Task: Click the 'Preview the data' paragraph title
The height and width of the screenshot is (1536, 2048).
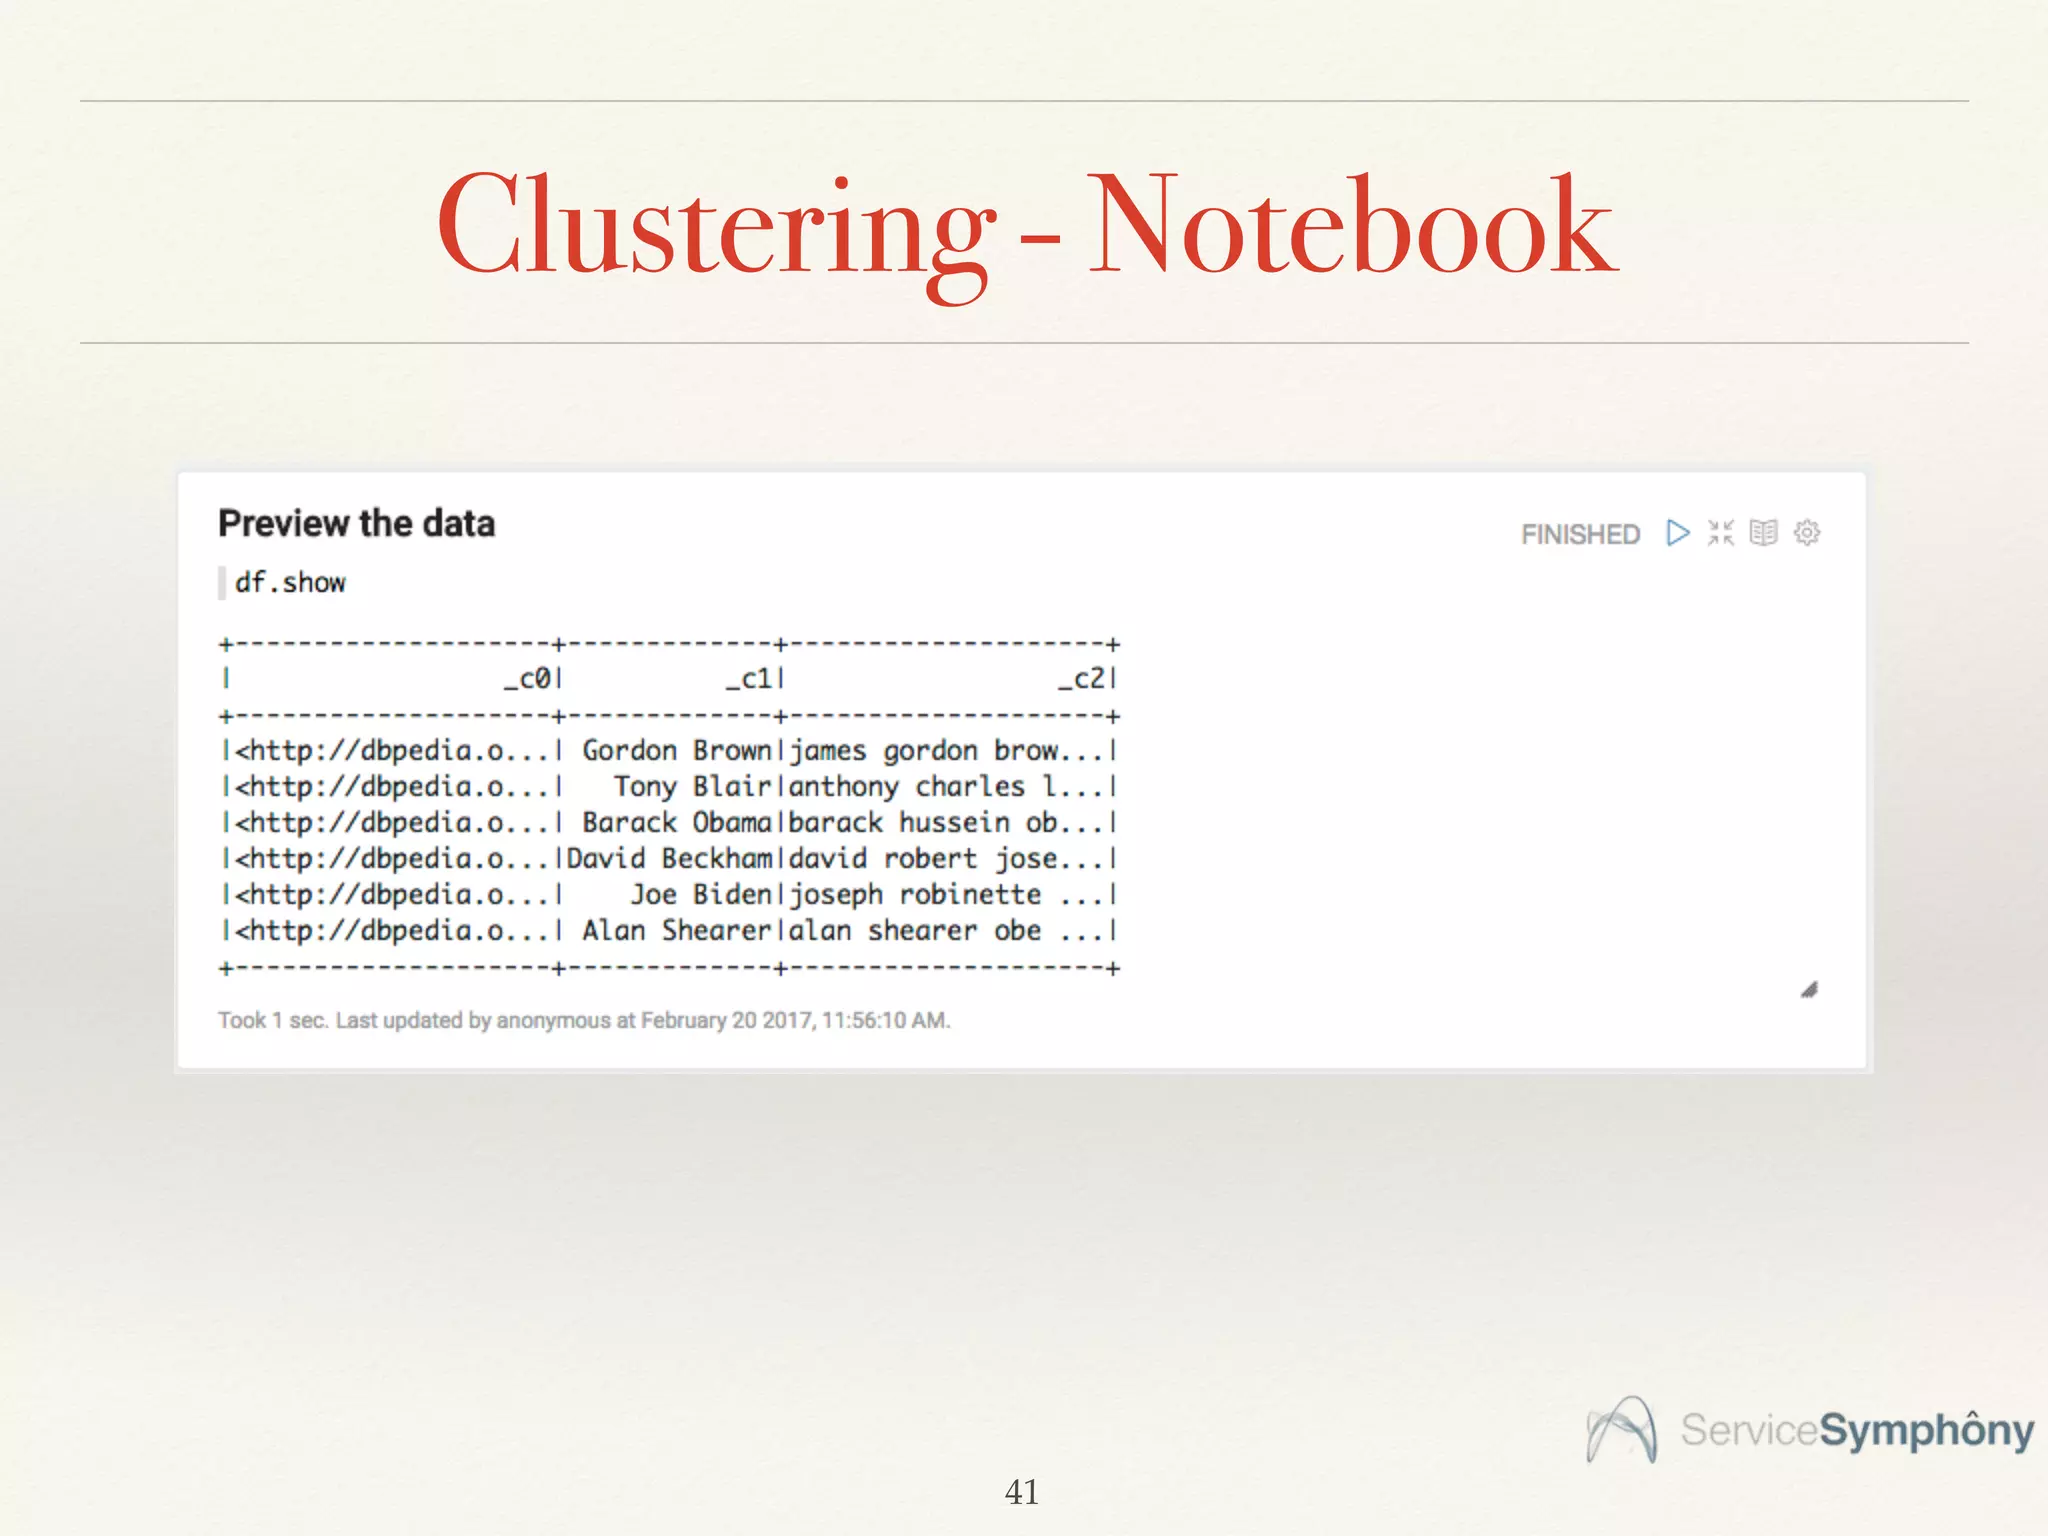Action: (356, 524)
